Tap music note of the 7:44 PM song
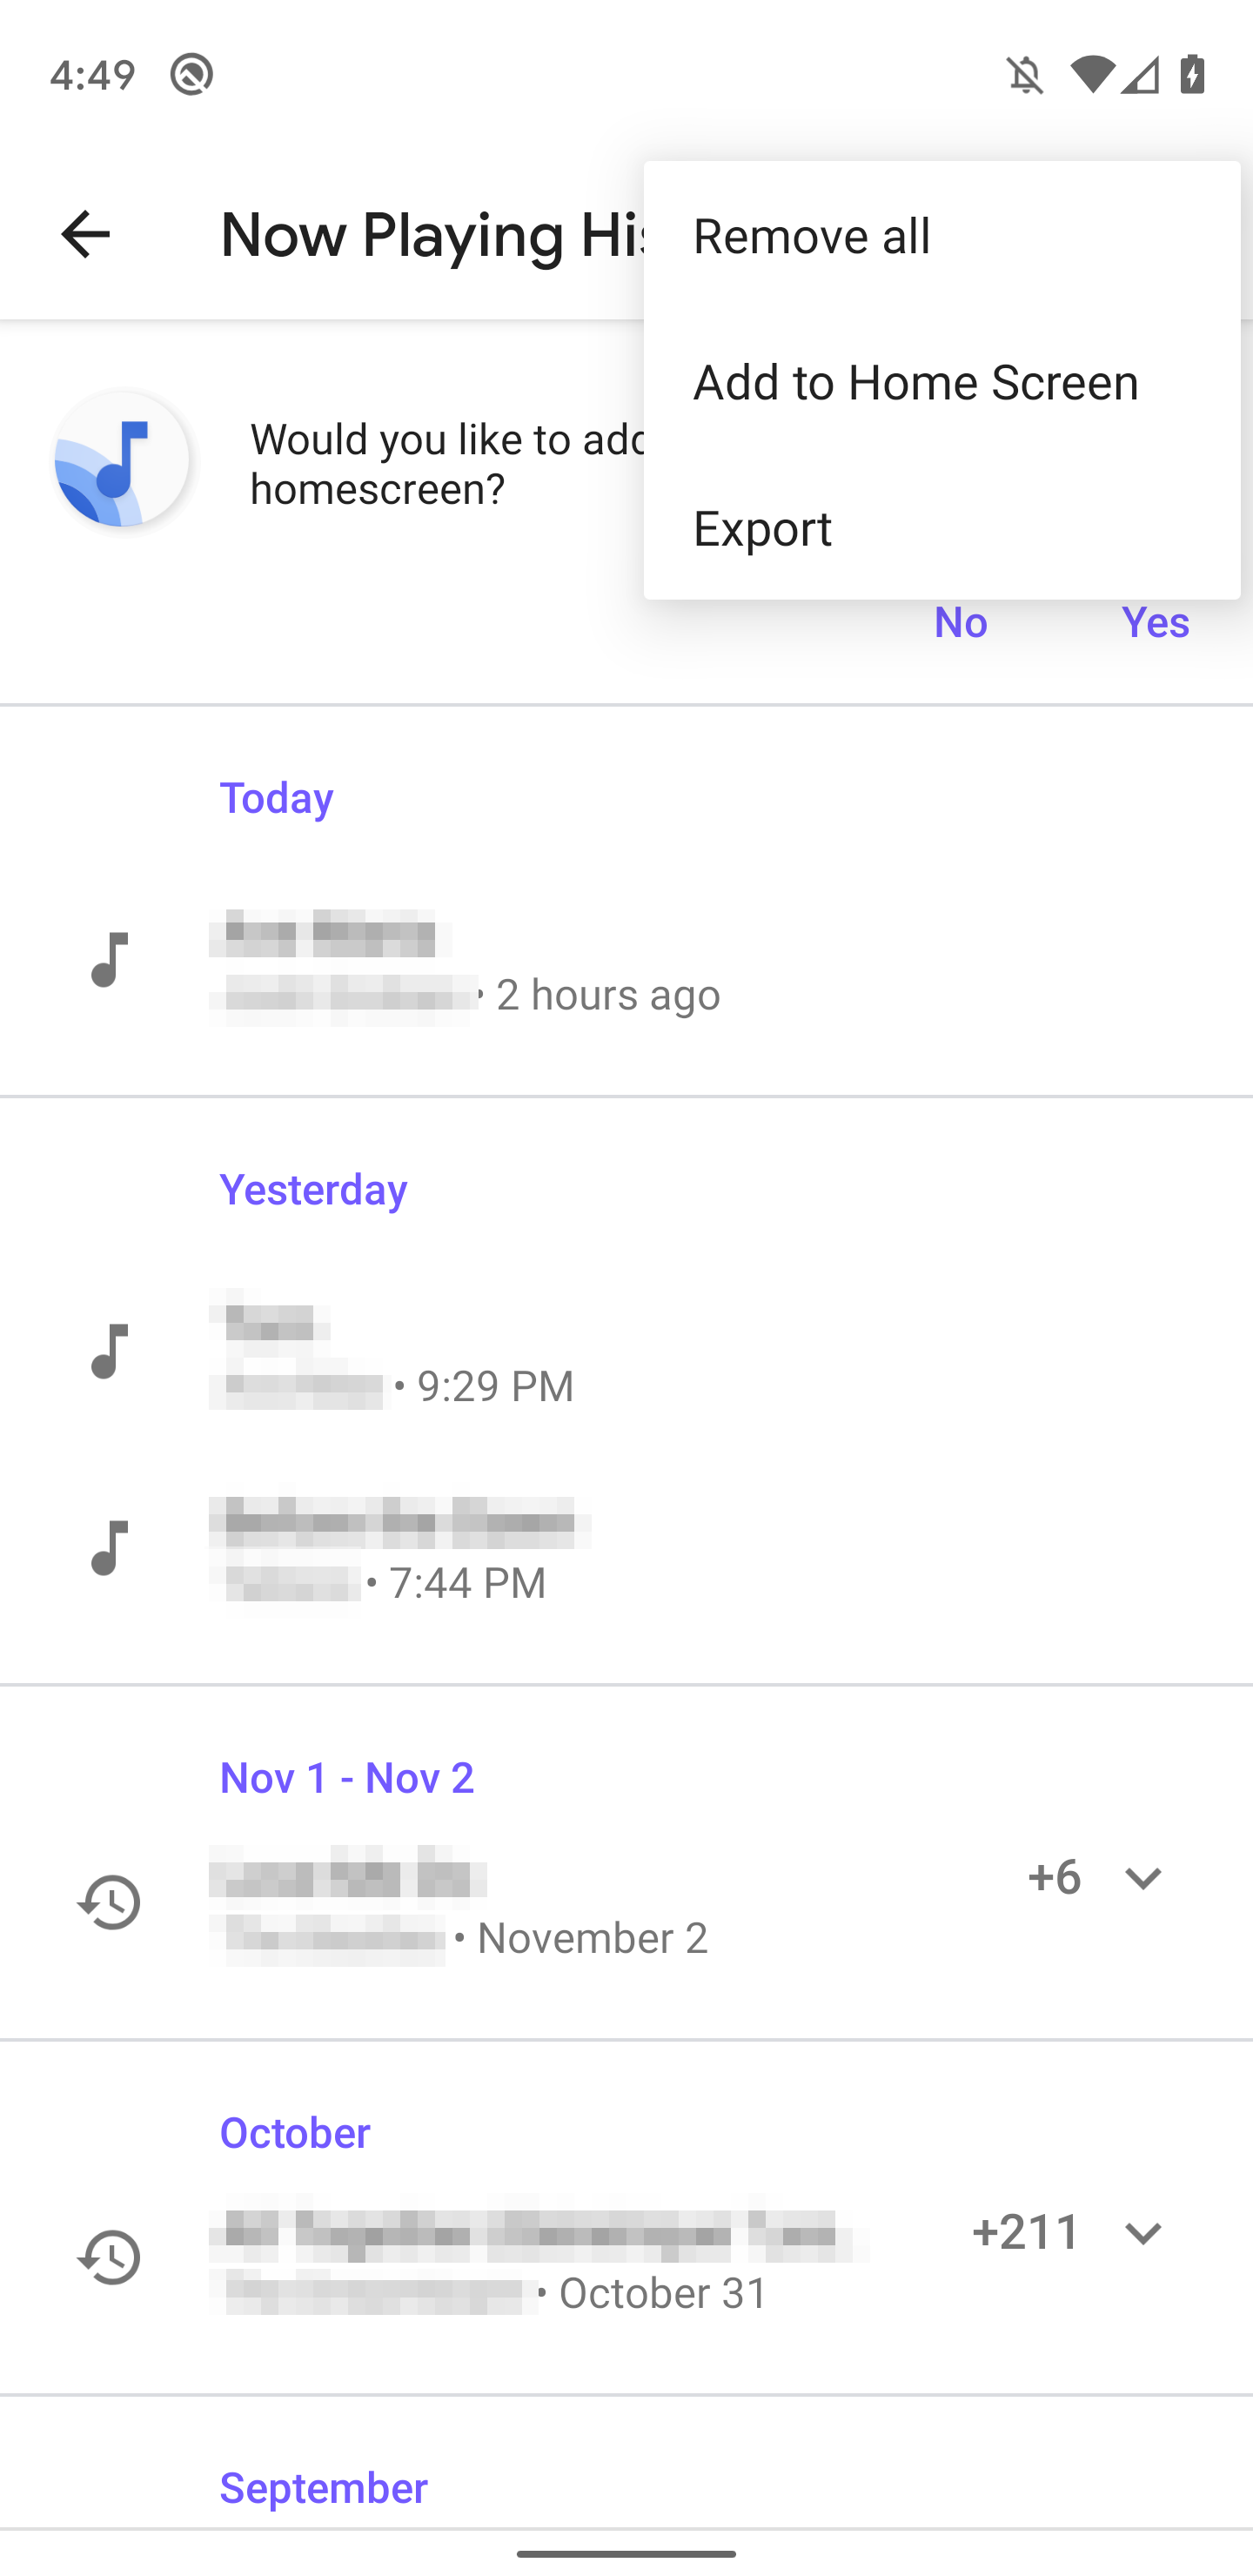Viewport: 1253px width, 2576px height. tap(109, 1548)
